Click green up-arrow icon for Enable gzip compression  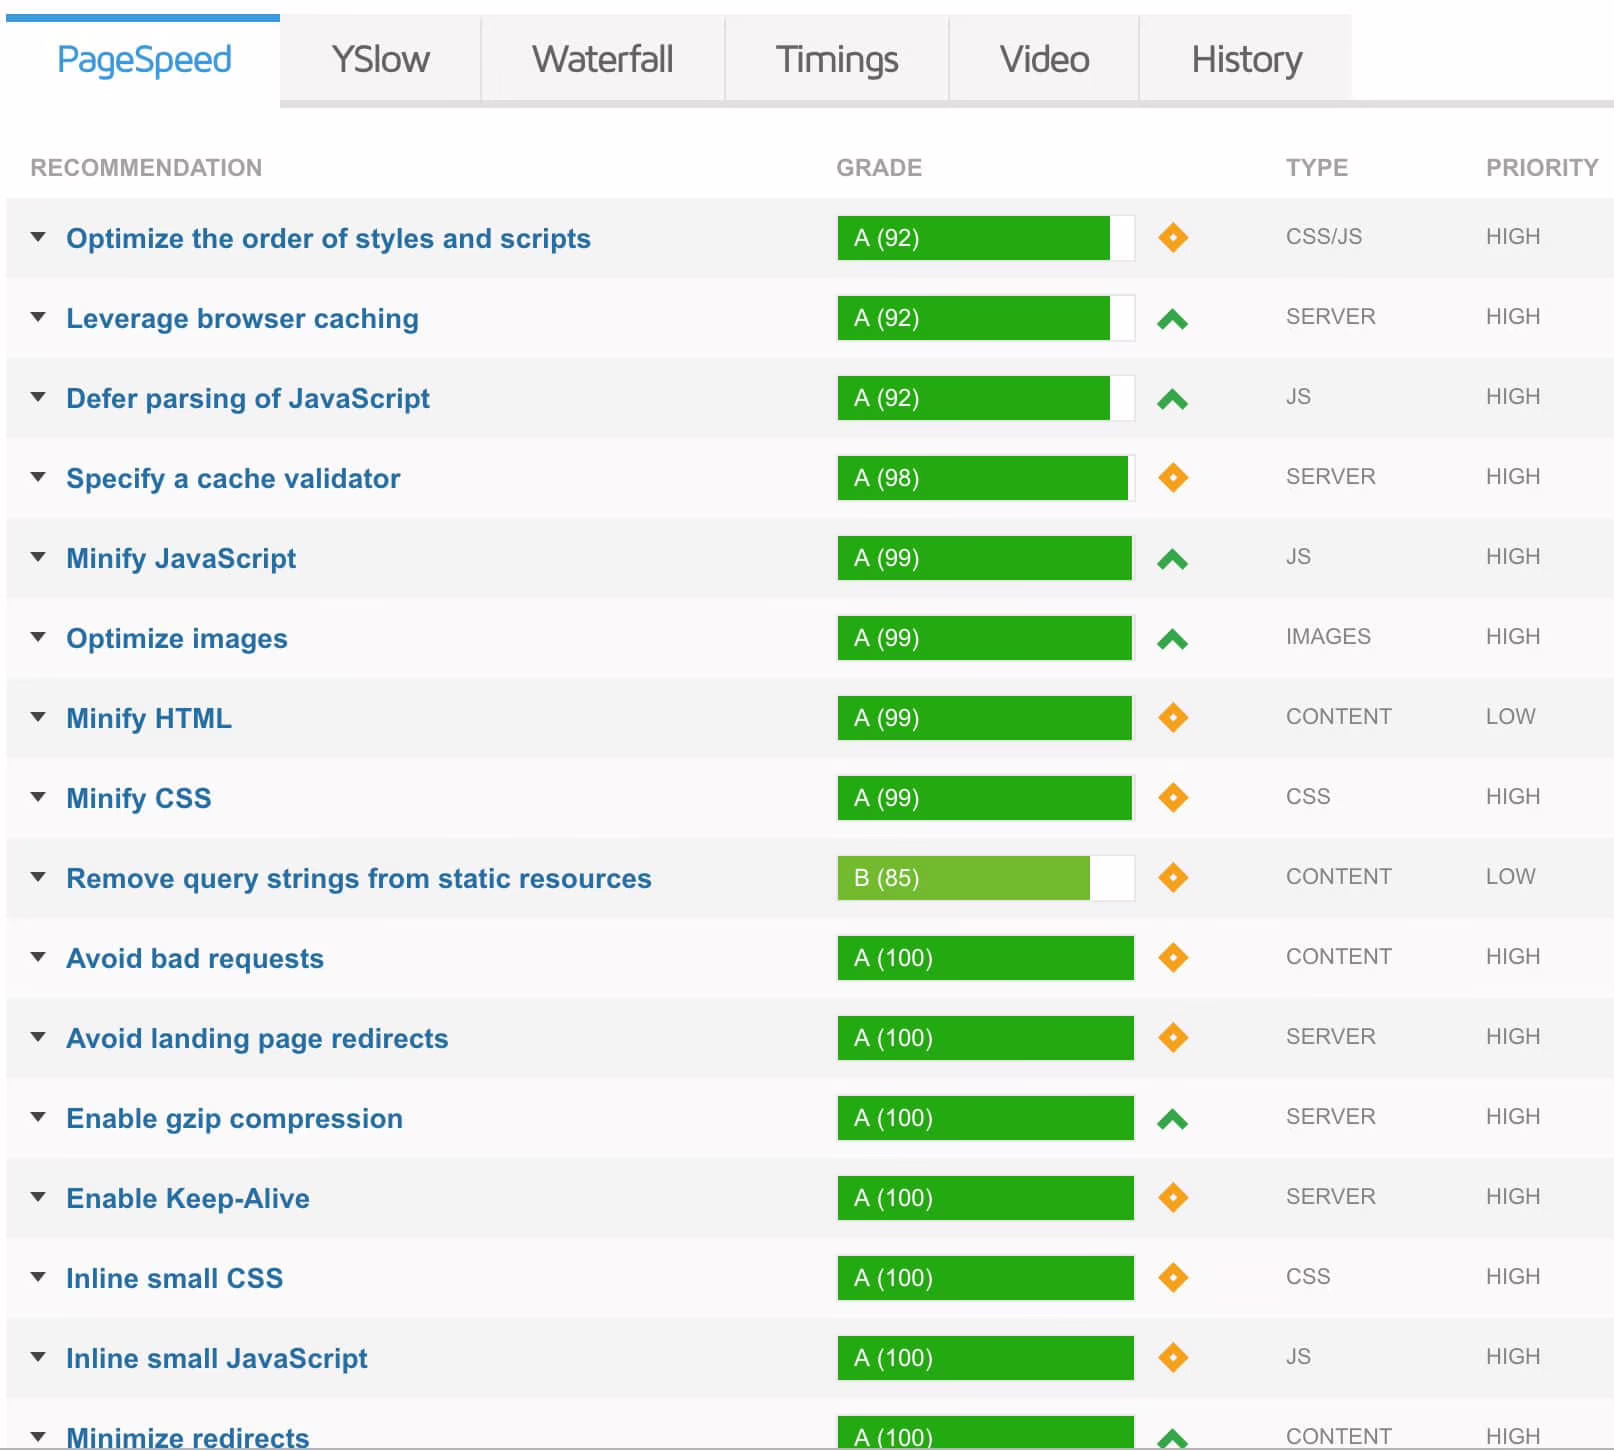[1172, 1120]
